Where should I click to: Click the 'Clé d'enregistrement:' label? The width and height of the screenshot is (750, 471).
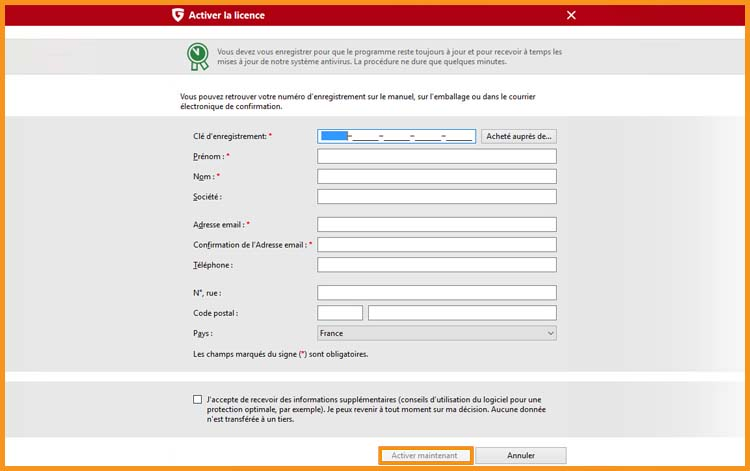coord(232,136)
